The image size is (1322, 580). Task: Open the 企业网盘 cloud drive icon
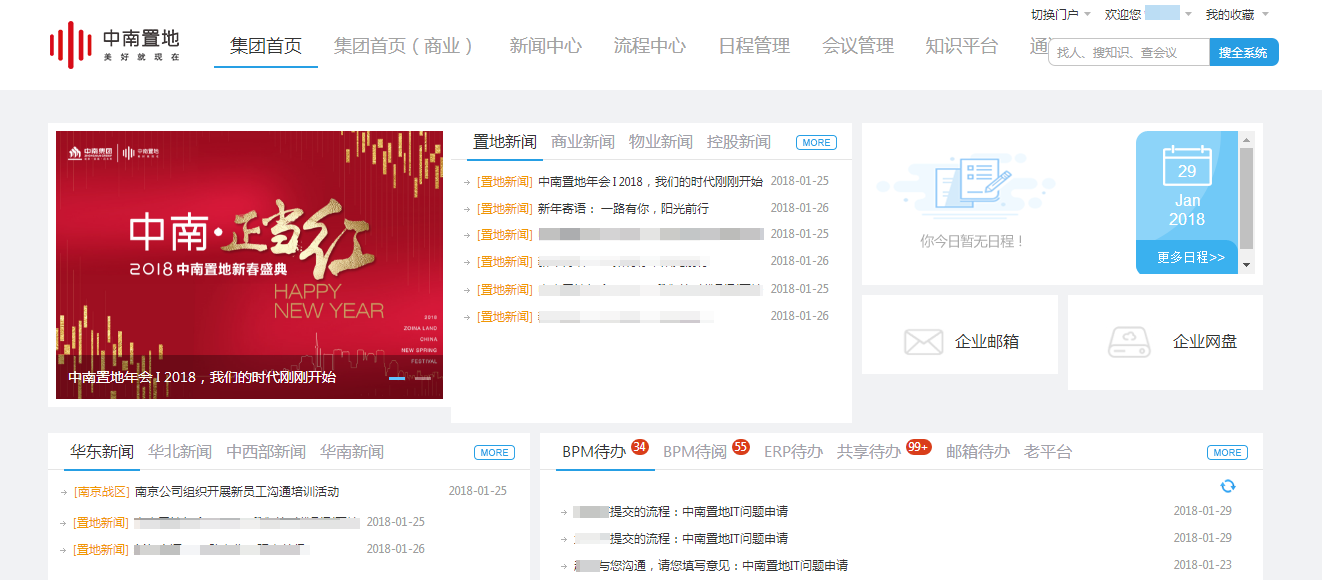click(1129, 342)
